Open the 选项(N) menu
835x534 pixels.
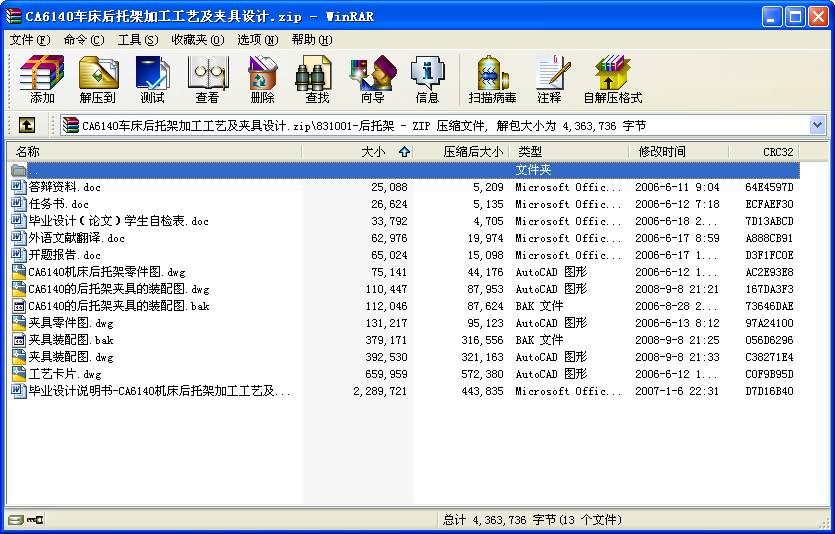[x=258, y=39]
